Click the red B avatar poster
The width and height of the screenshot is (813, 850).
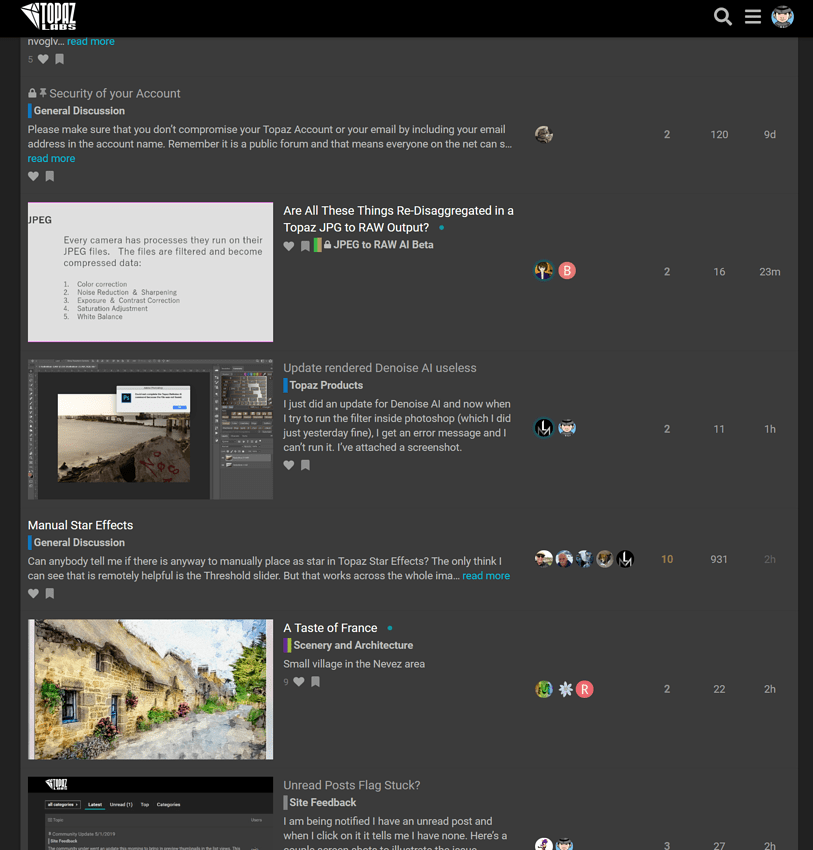[x=567, y=271]
